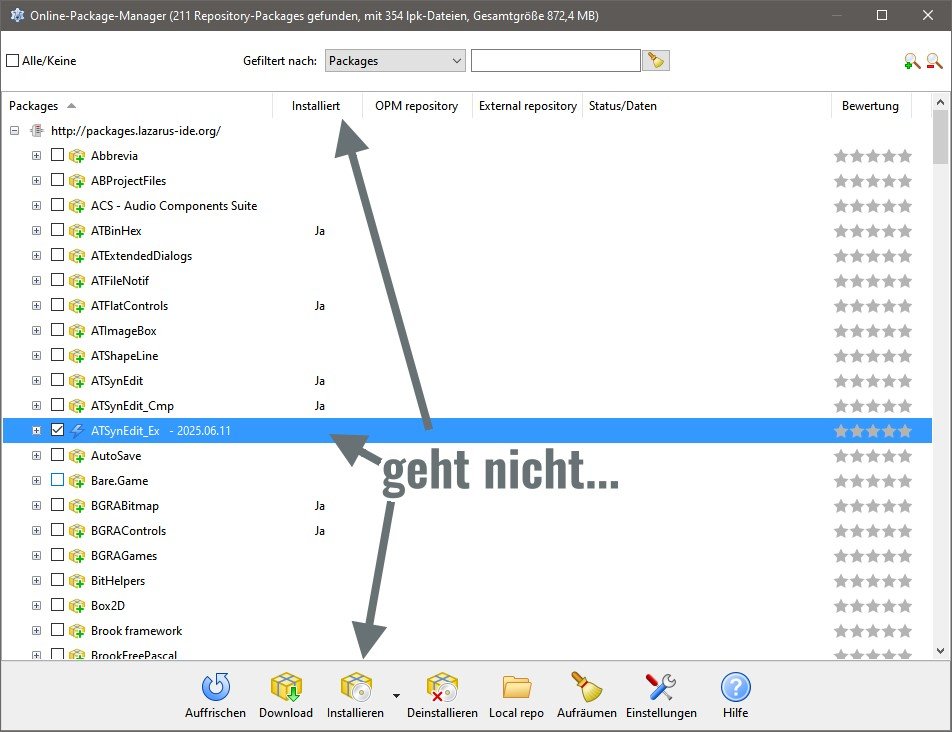Set the ATSynEdit_Ex star rating

coord(873,431)
